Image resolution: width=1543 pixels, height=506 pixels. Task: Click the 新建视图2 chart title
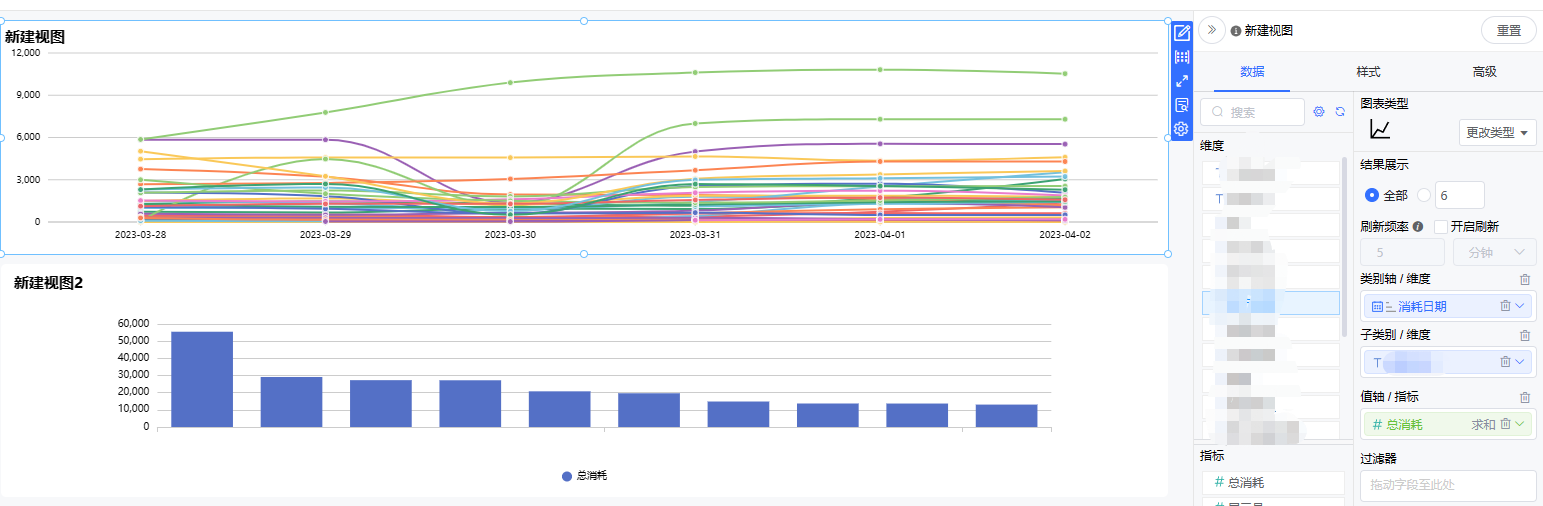tap(48, 283)
